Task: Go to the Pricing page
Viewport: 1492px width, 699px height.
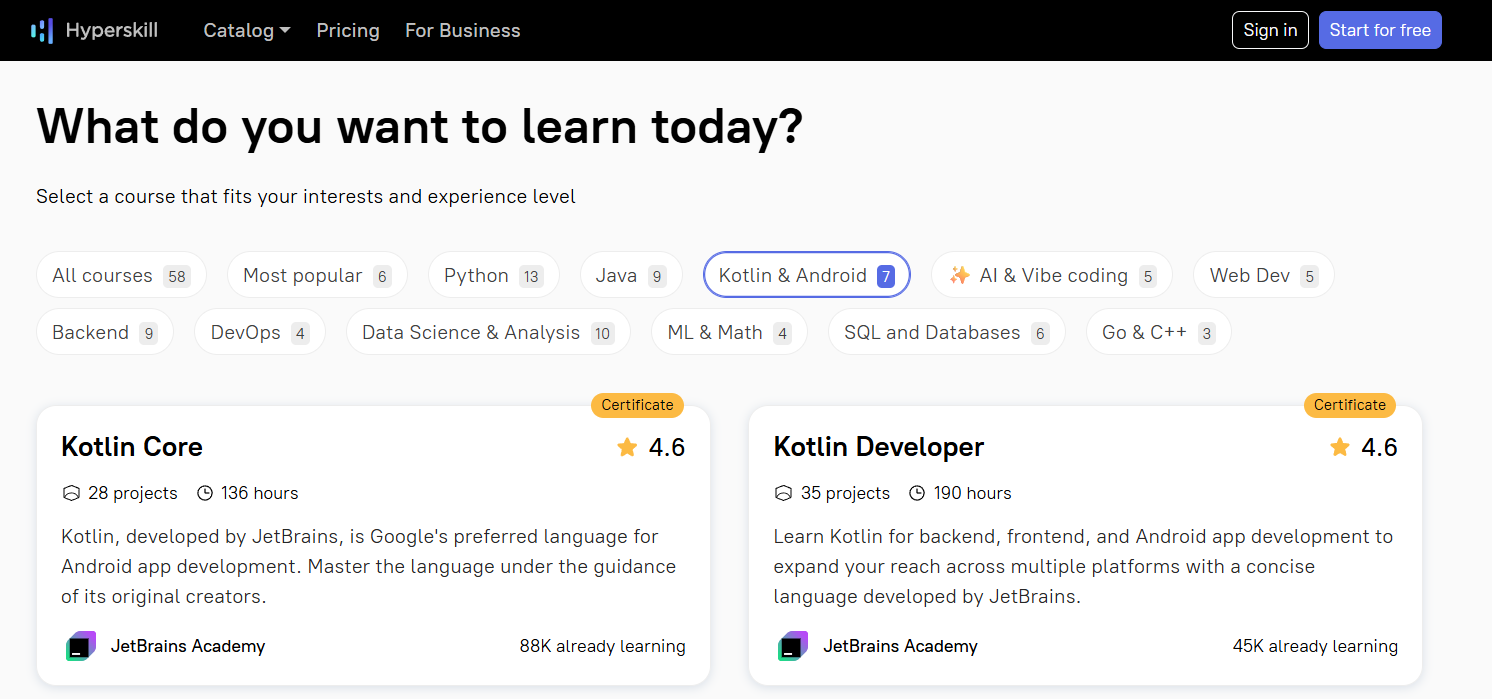Action: click(x=348, y=30)
